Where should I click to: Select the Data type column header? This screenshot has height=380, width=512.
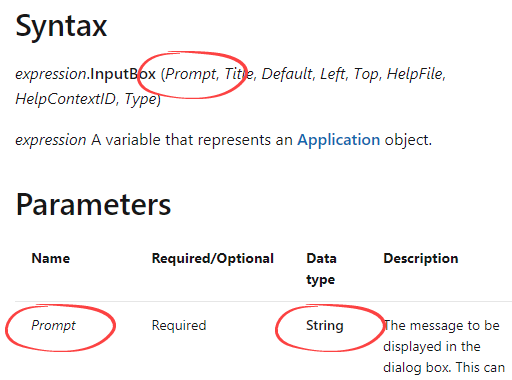pos(321,269)
